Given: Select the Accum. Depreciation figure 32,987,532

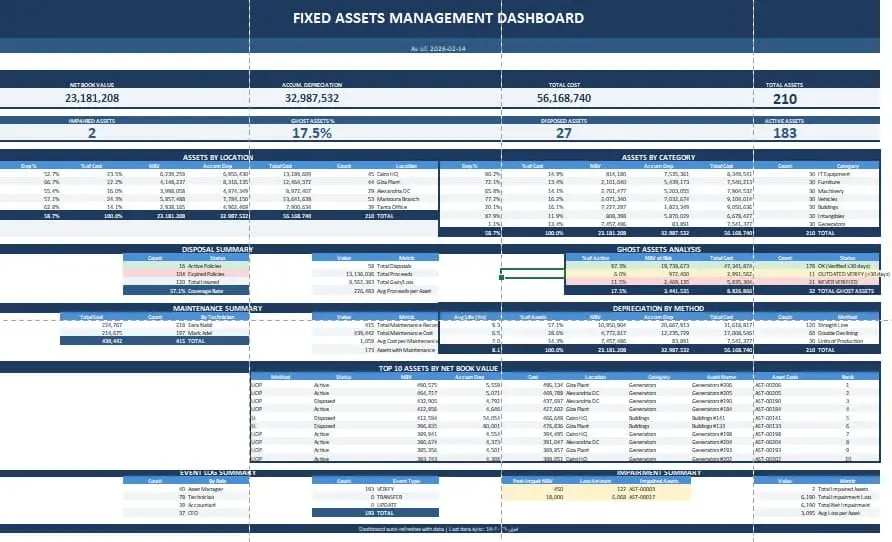Looking at the screenshot, I should [x=312, y=98].
